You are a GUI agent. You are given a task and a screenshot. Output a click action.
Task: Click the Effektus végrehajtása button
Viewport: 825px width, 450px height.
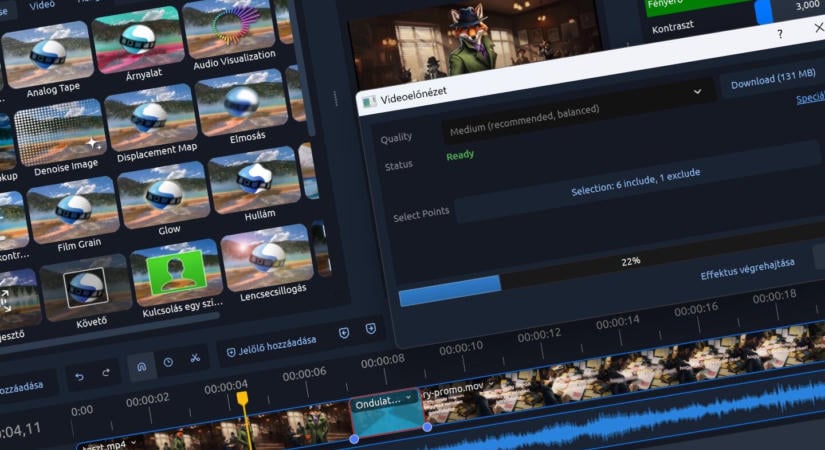747,269
